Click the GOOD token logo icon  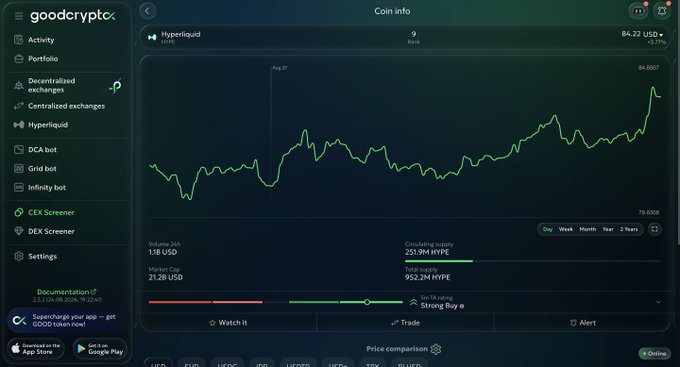[20, 321]
